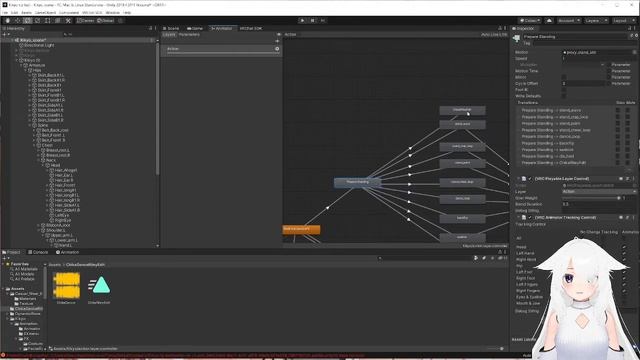
Task: Switch to the Scene tab
Action: [171, 28]
